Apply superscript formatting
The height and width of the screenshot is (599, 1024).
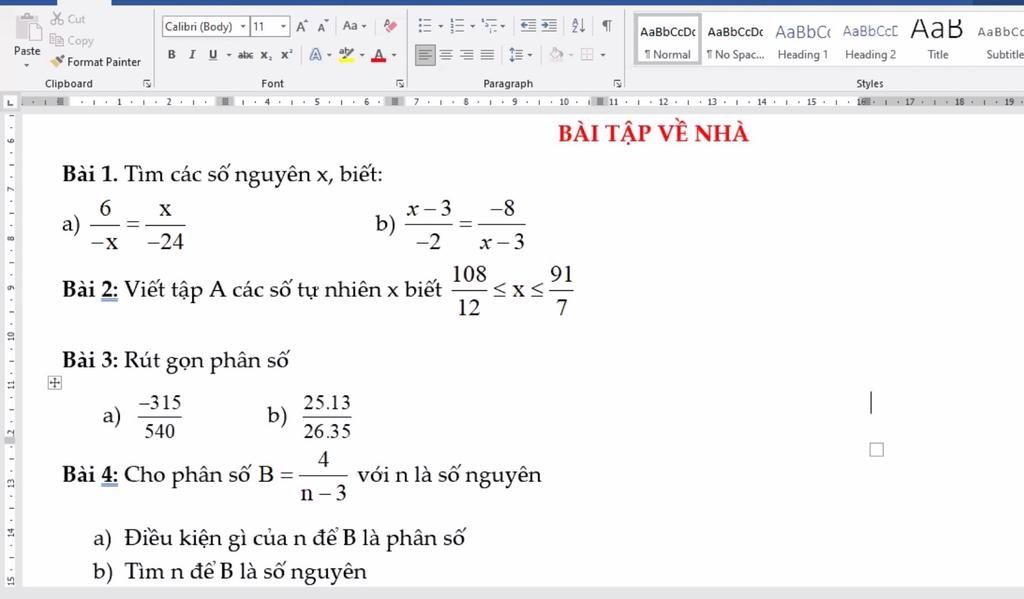click(287, 55)
